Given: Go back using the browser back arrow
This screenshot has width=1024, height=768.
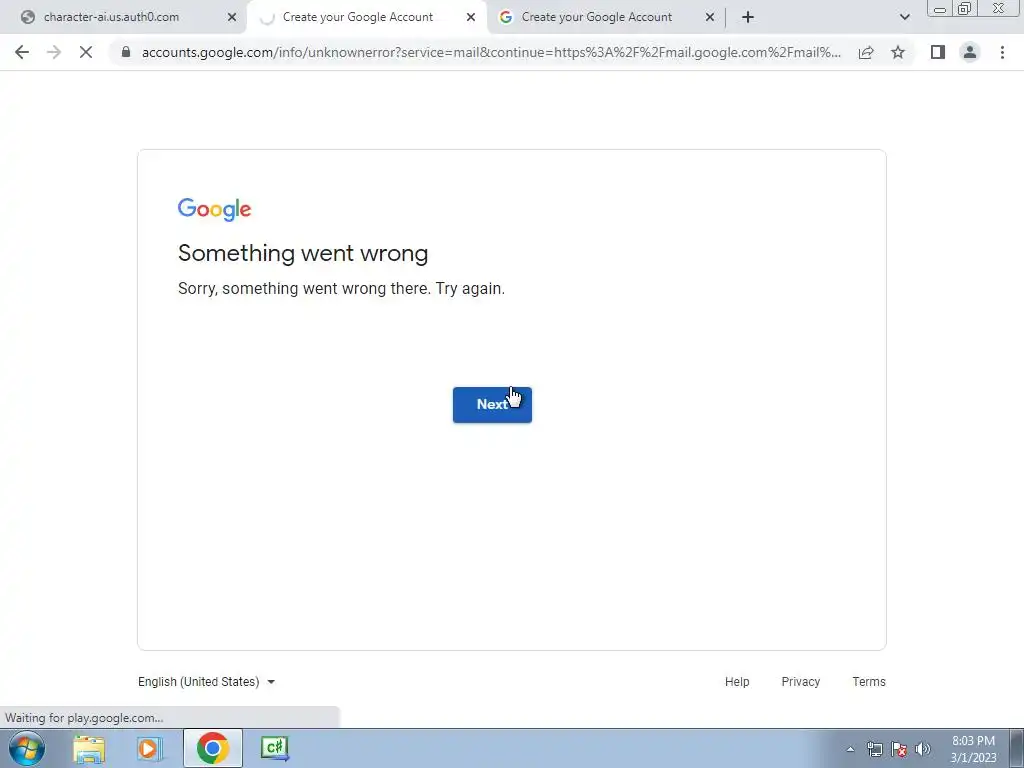Looking at the screenshot, I should 22,52.
